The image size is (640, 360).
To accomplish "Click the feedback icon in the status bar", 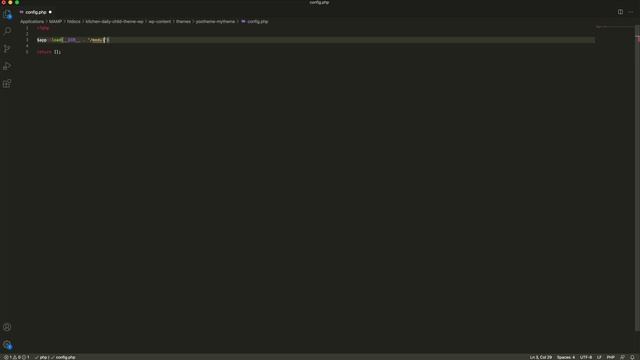I will 622,357.
